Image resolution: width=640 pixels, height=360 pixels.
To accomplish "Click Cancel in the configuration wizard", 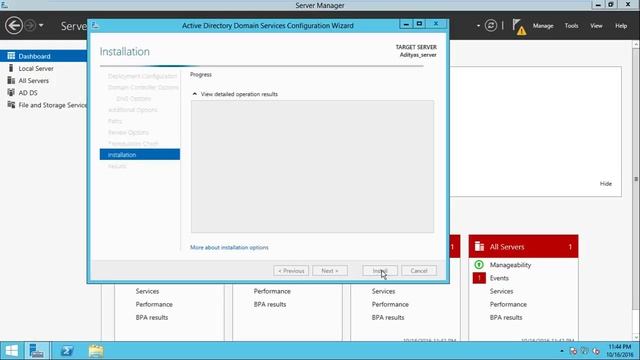I will (419, 271).
